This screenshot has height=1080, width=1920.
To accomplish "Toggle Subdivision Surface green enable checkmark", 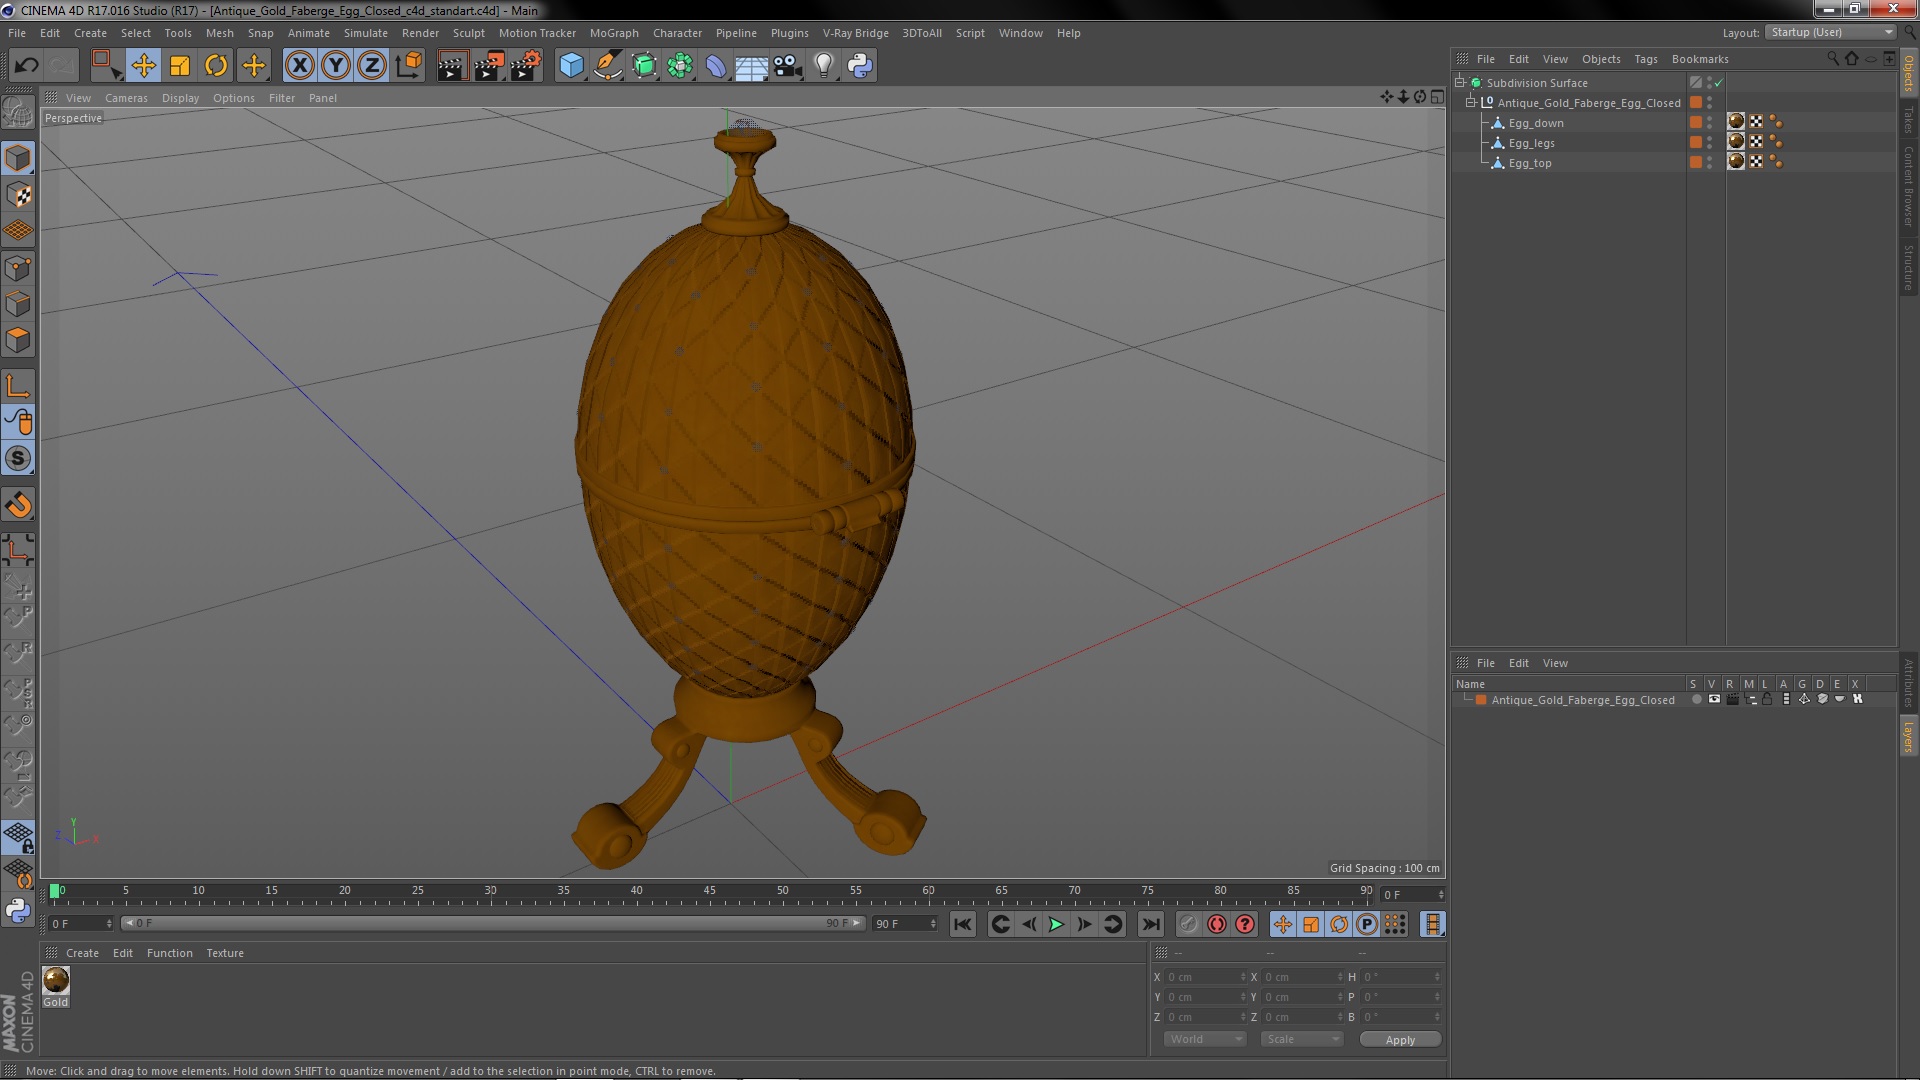I will (x=1719, y=83).
